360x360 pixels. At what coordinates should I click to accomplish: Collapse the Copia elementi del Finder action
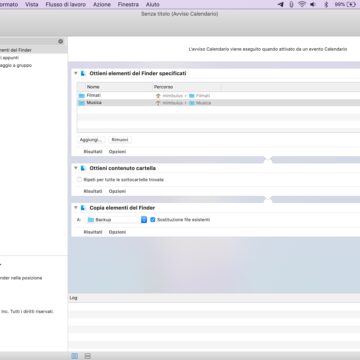(x=76, y=208)
